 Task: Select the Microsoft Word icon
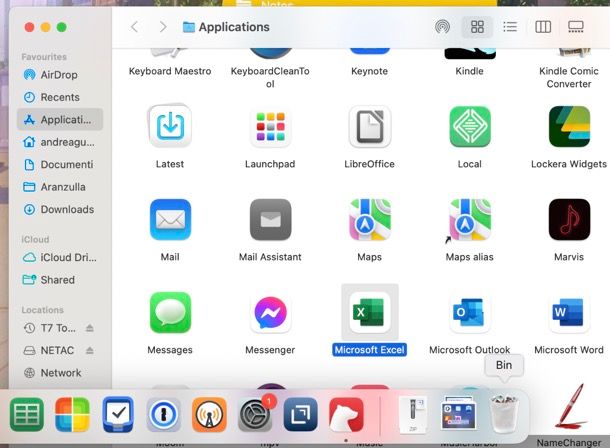pos(569,312)
